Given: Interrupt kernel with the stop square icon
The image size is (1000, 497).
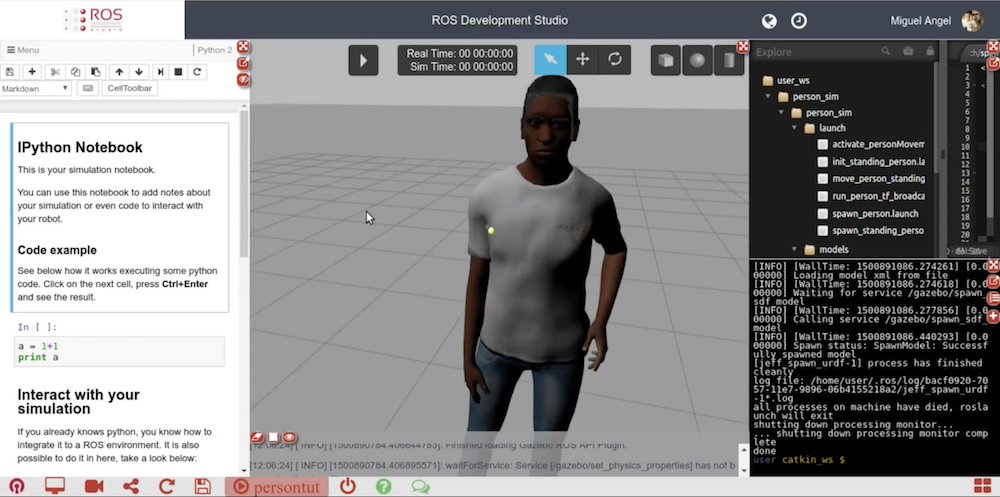Looking at the screenshot, I should pyautogui.click(x=179, y=72).
